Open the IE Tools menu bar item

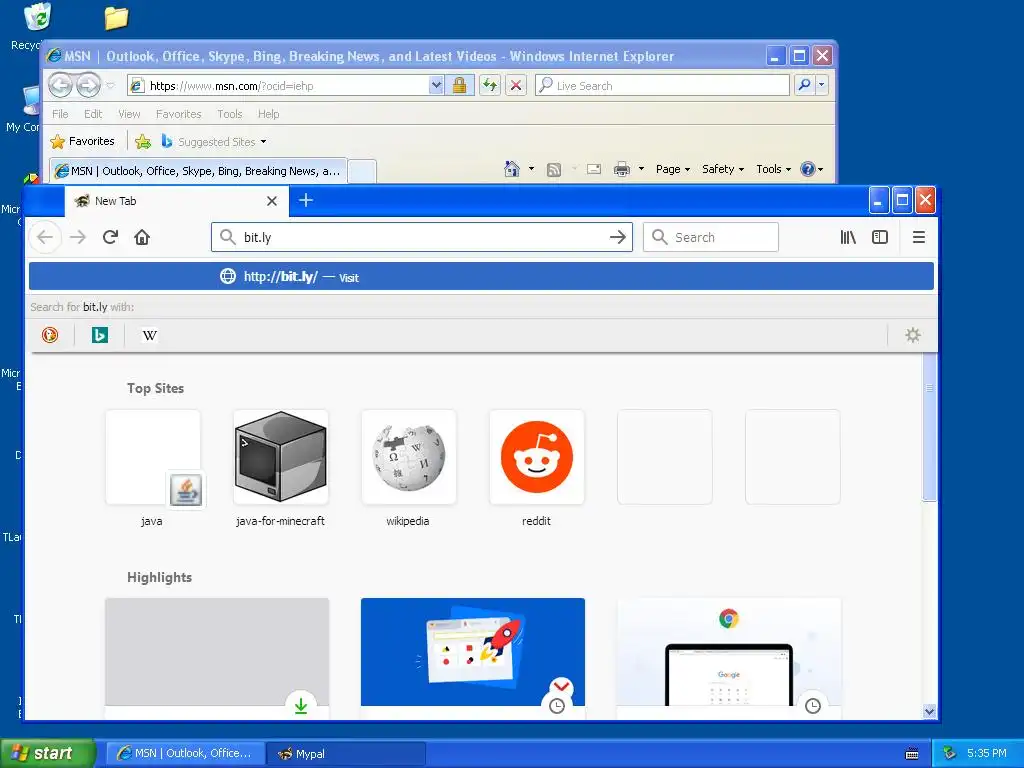(229, 114)
